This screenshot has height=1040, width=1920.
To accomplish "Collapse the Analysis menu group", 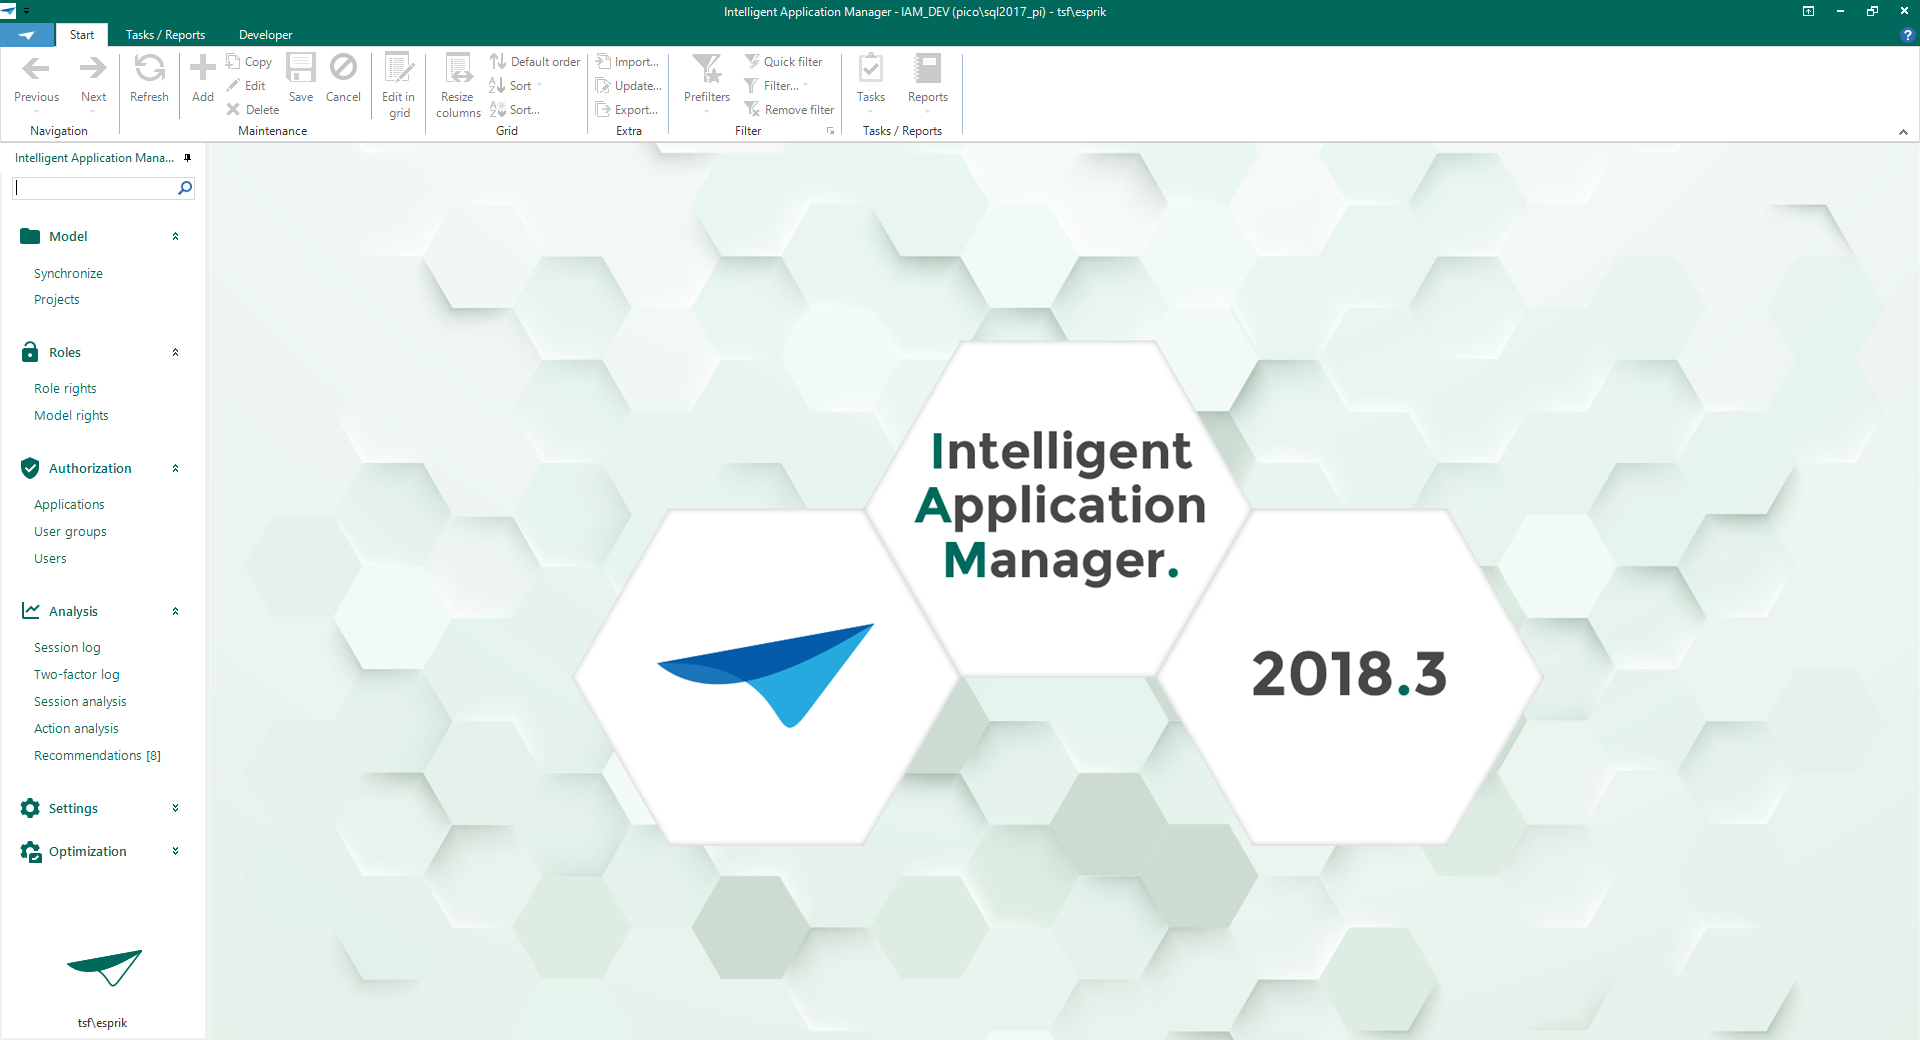I will (175, 611).
